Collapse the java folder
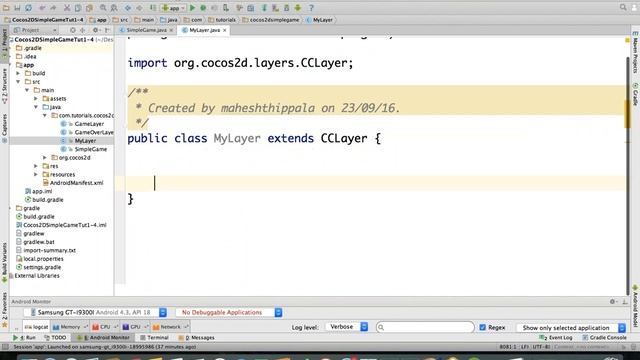The width and height of the screenshot is (640, 360). click(36, 107)
